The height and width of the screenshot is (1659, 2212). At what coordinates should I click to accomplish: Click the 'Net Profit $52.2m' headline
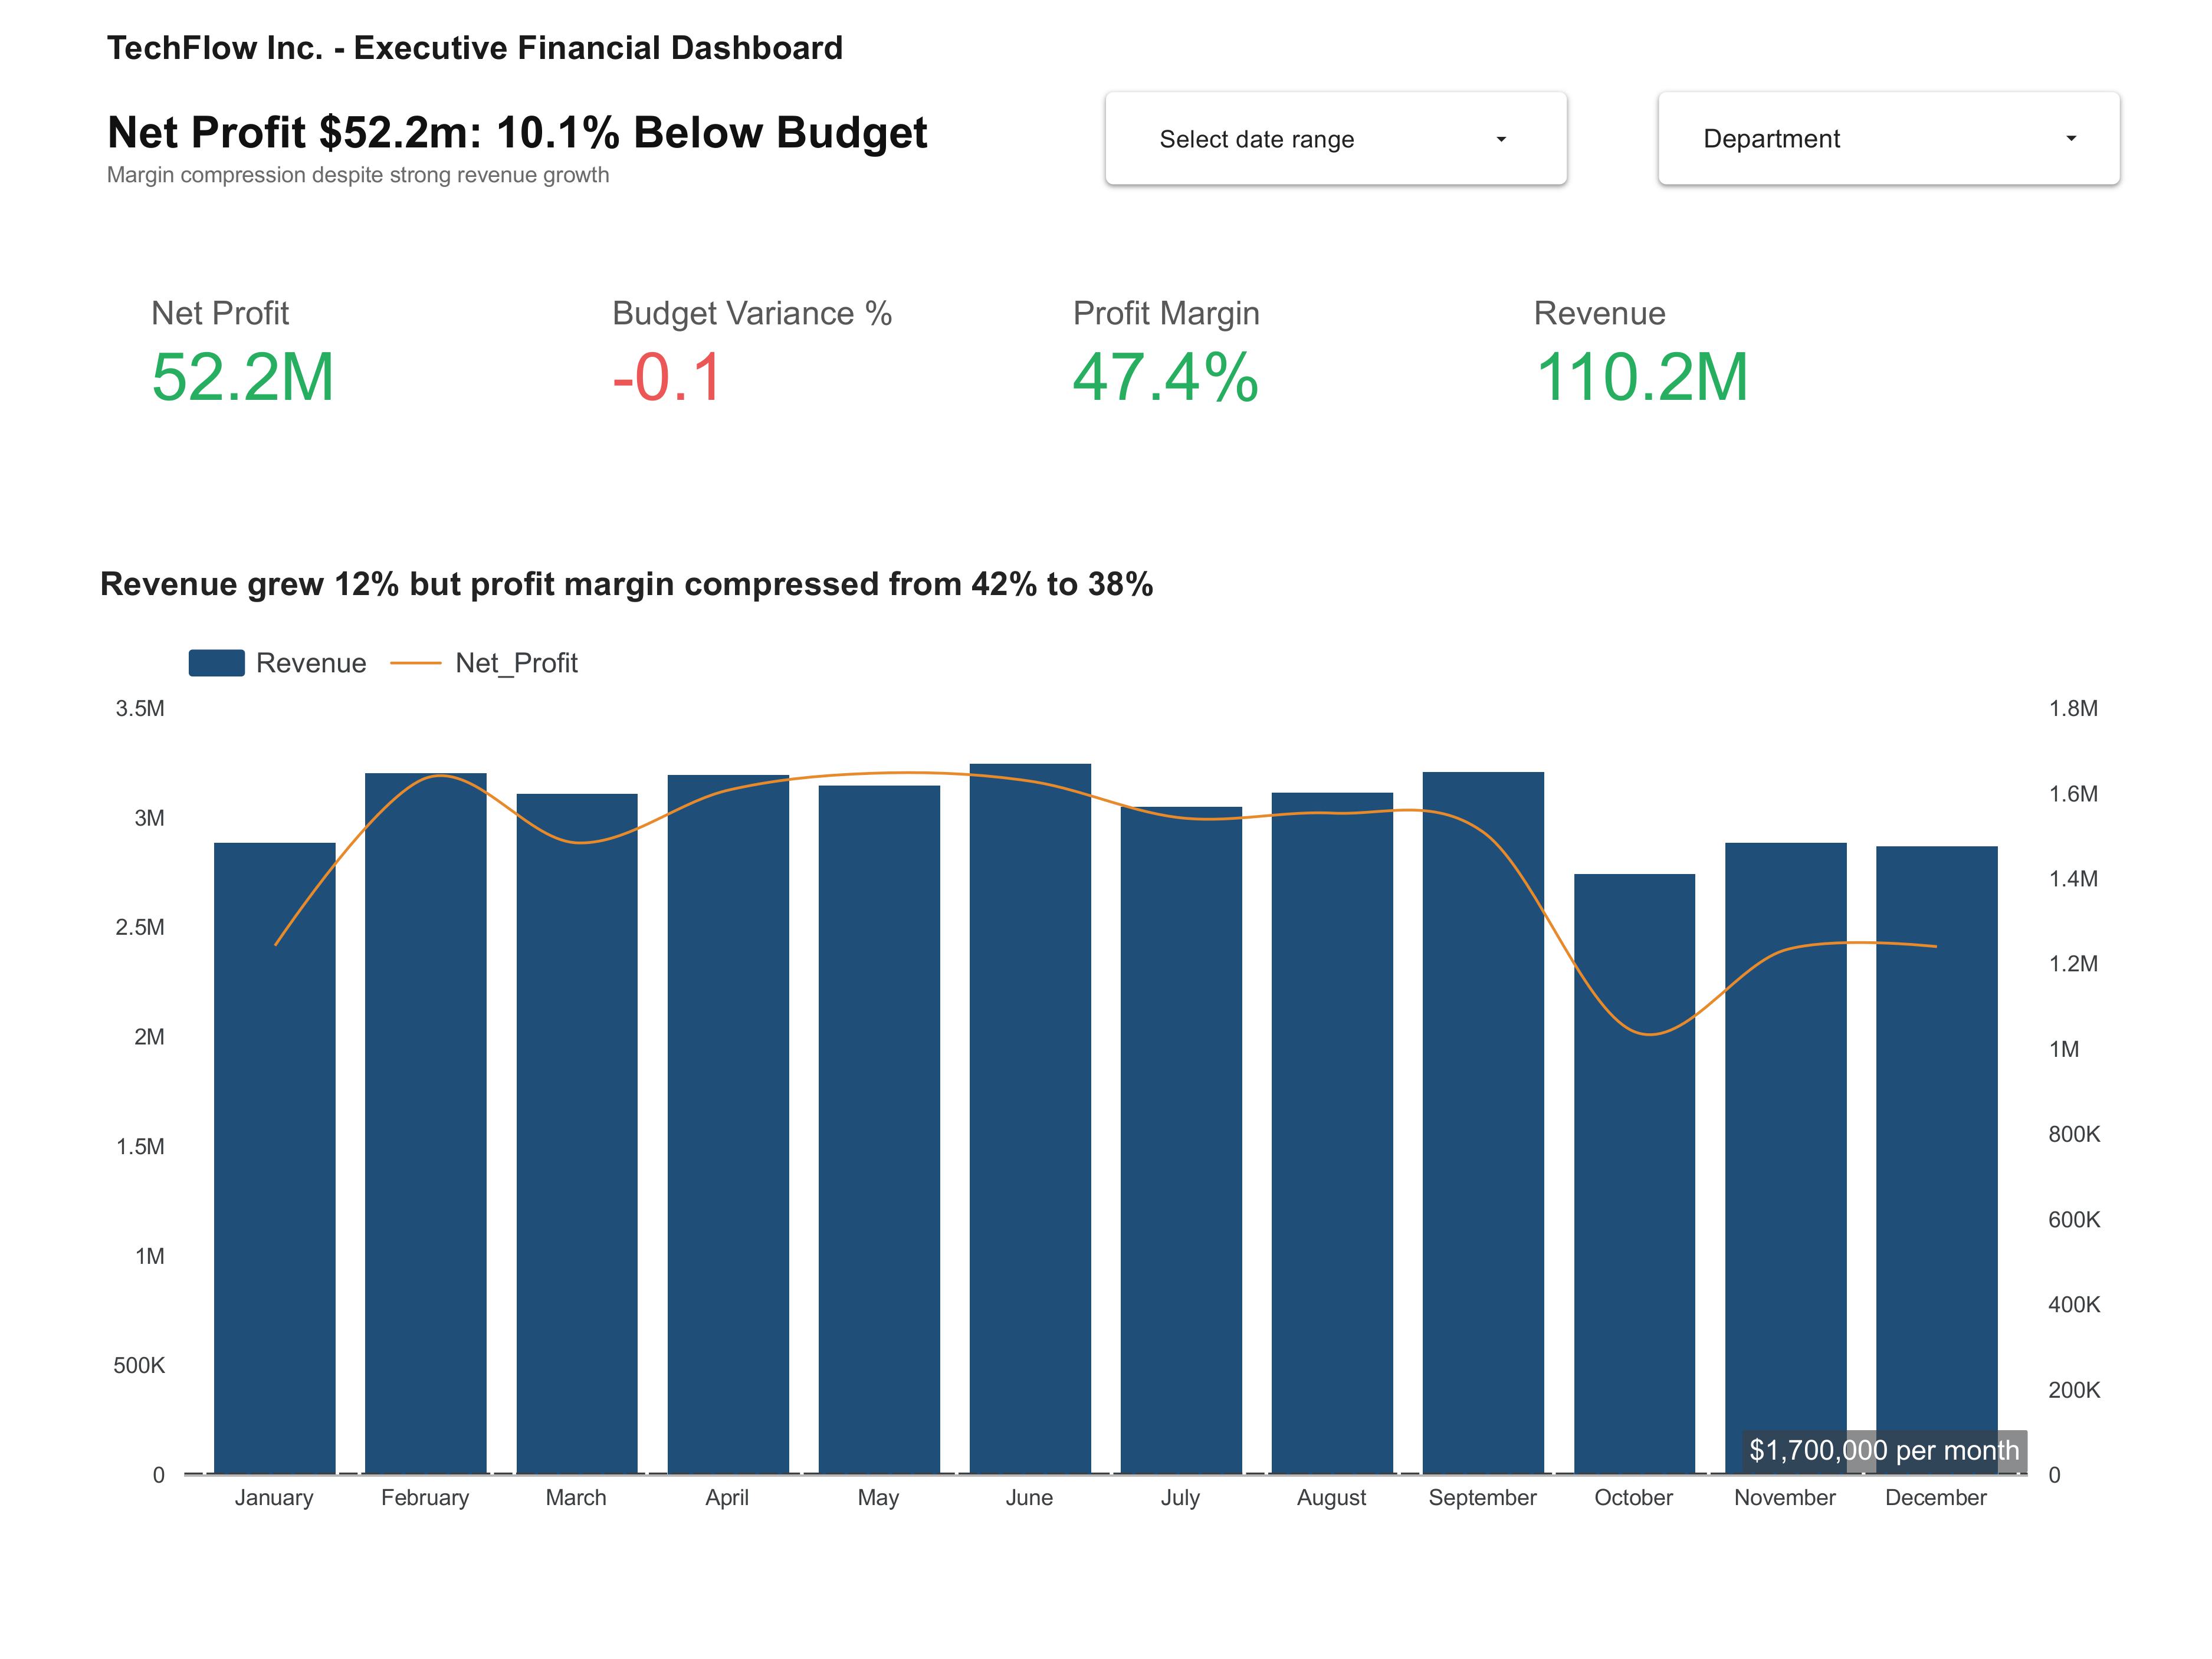click(x=517, y=132)
